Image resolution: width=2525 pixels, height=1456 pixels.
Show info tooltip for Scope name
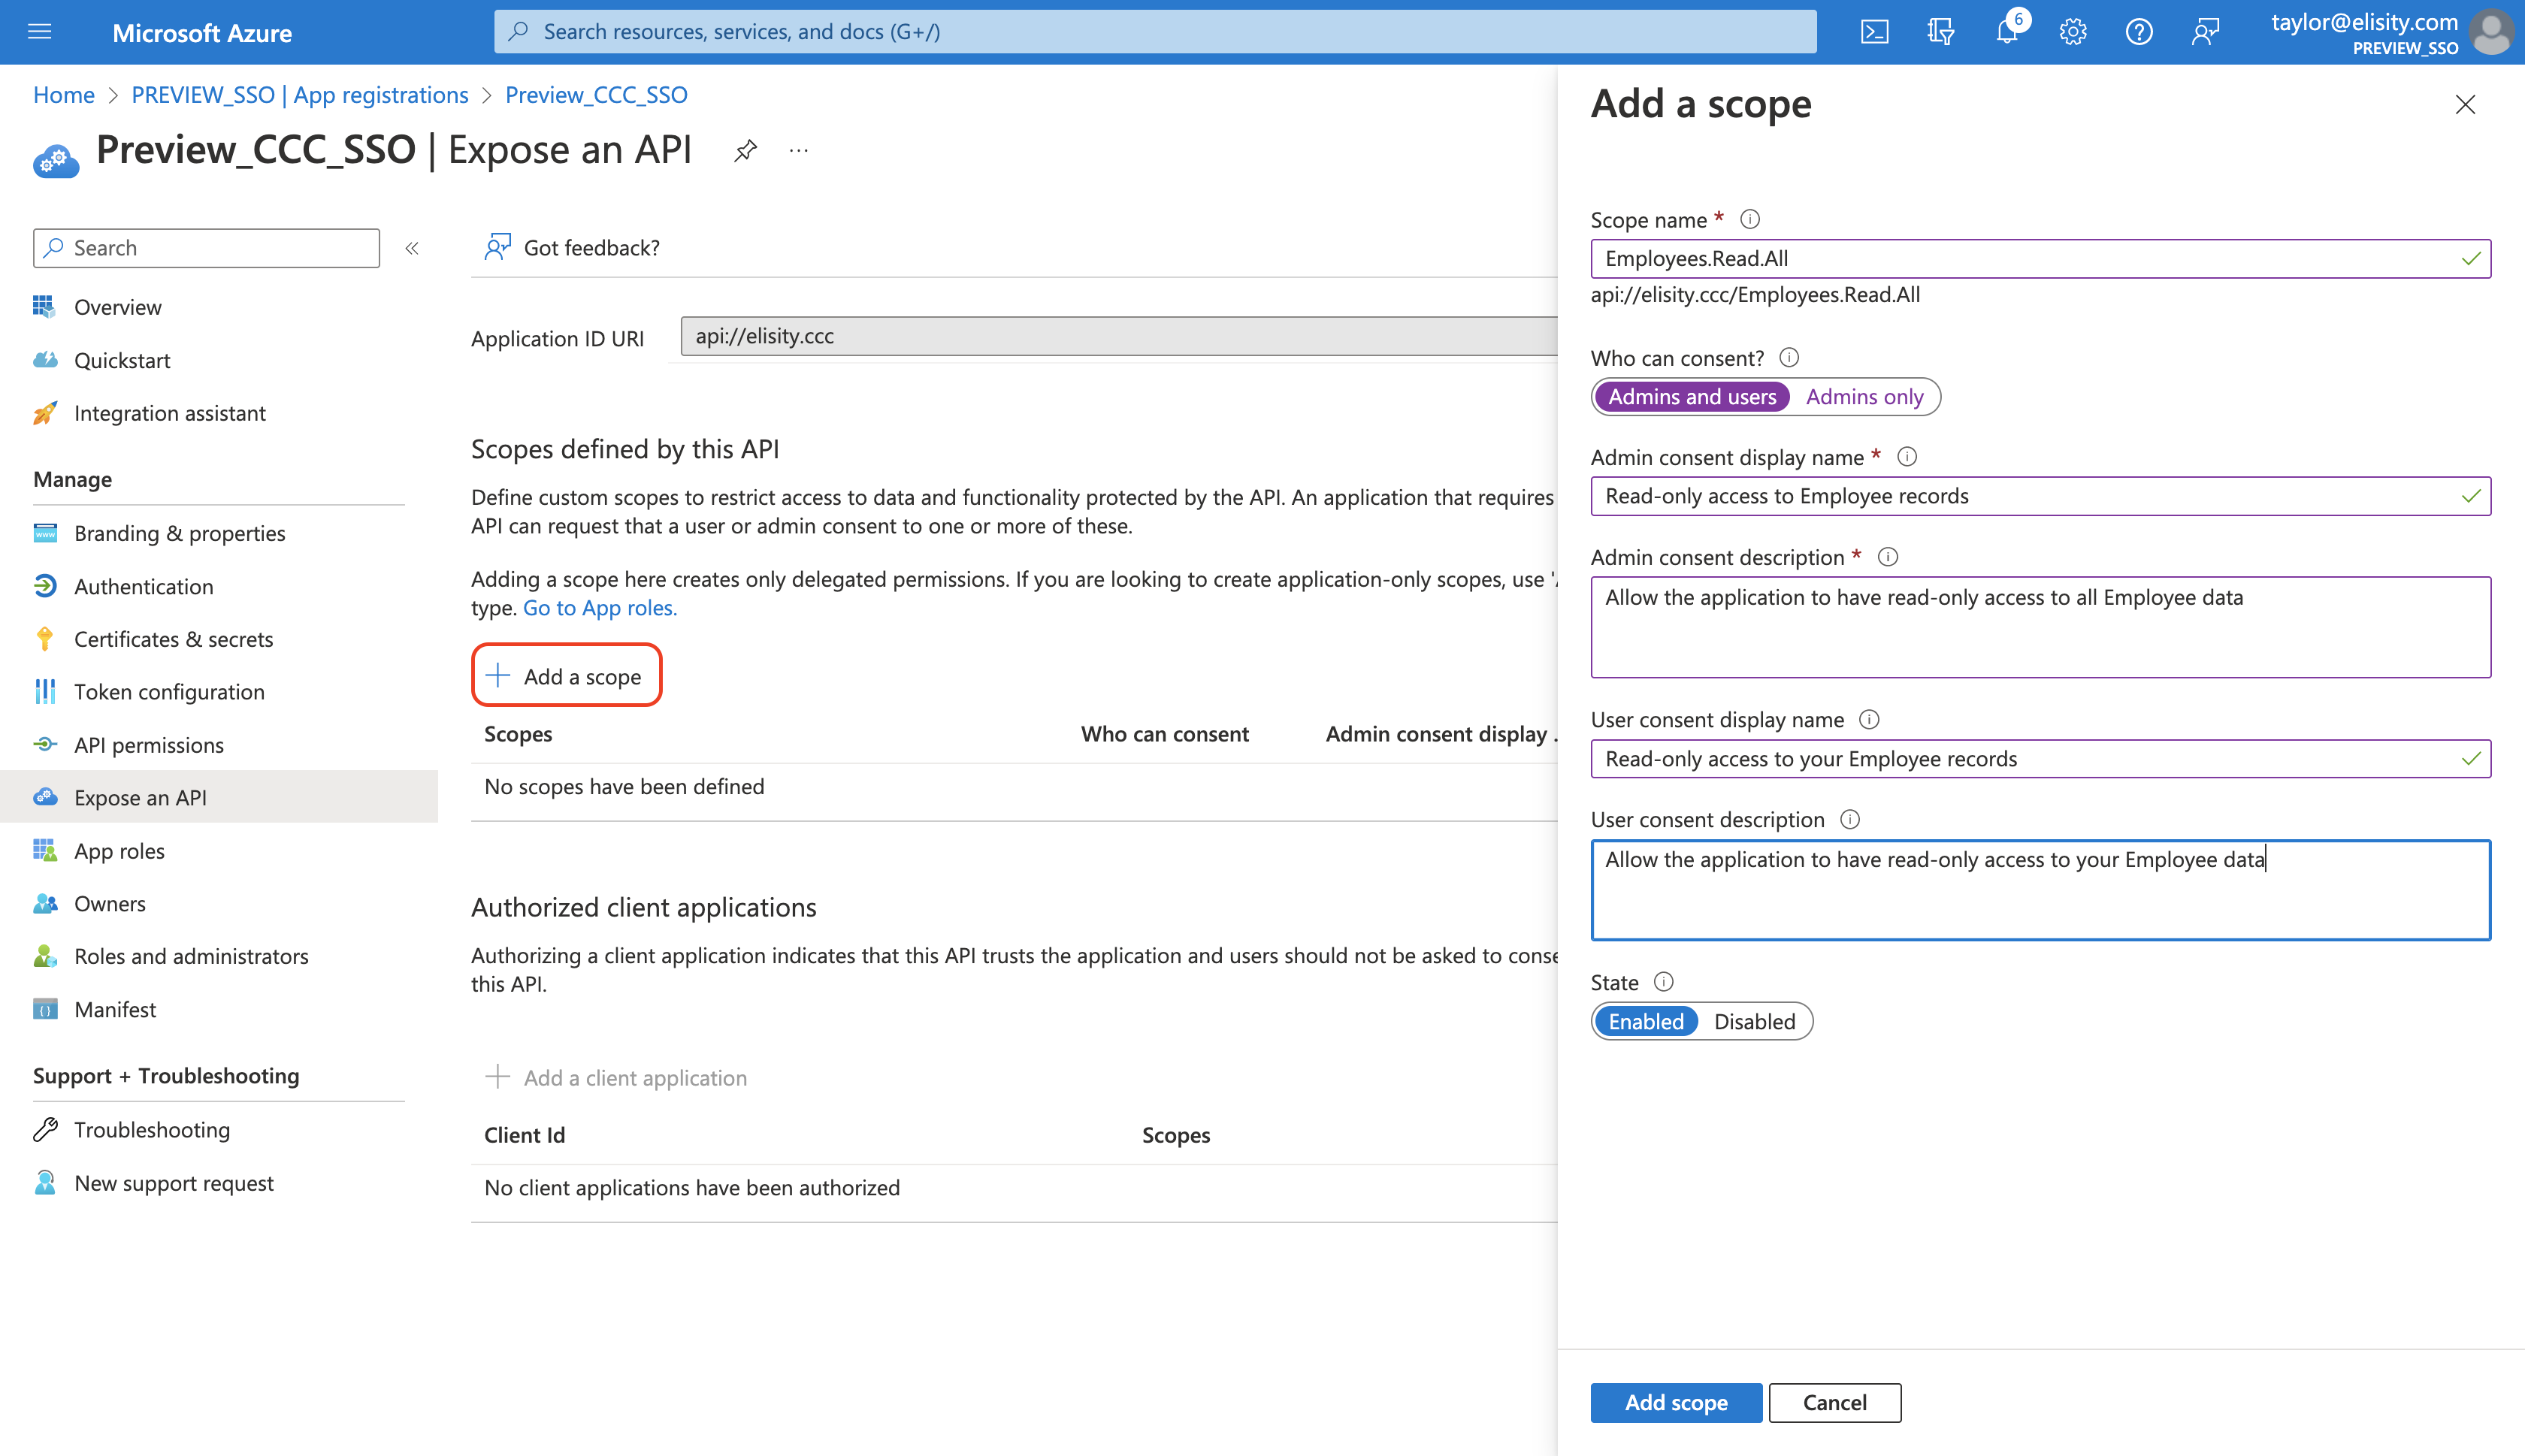coord(1750,219)
